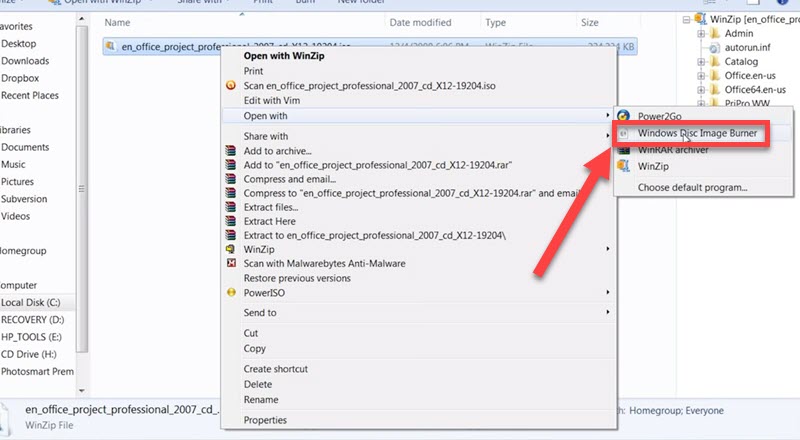Choose Create shortcut

[276, 369]
